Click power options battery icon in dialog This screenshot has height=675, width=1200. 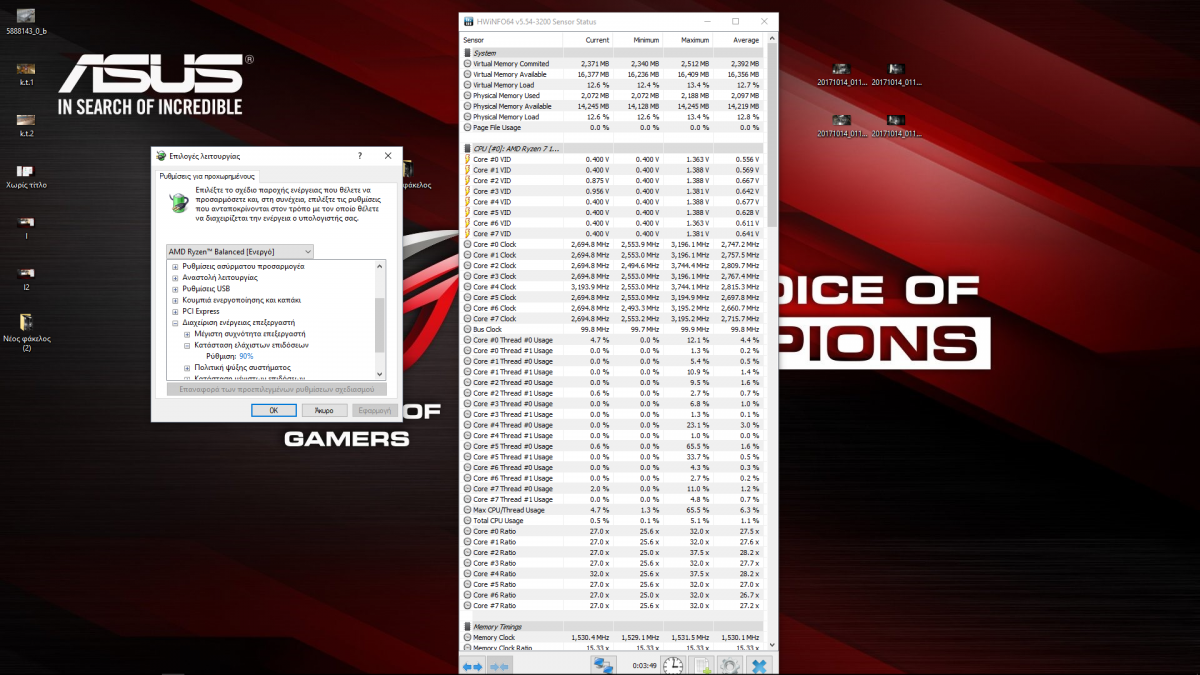[177, 202]
